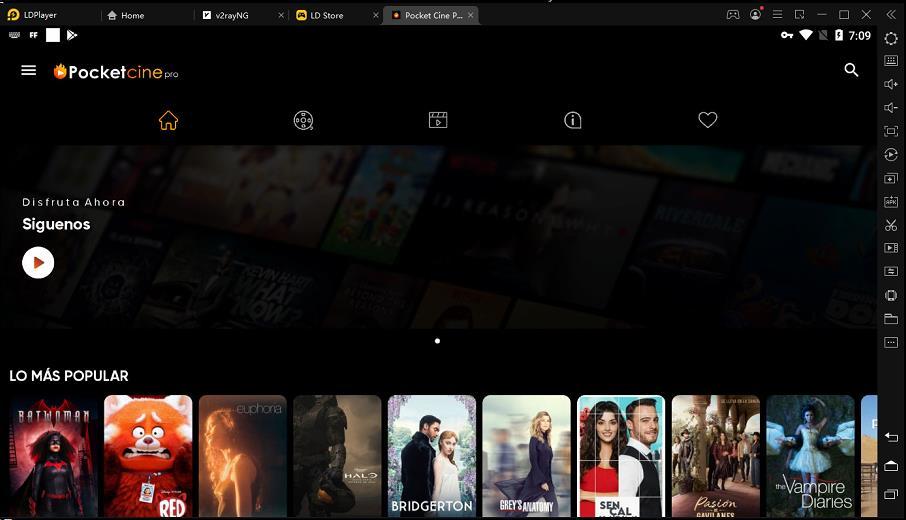The image size is (906, 520).
Task: Open the info tab icon
Action: (573, 120)
